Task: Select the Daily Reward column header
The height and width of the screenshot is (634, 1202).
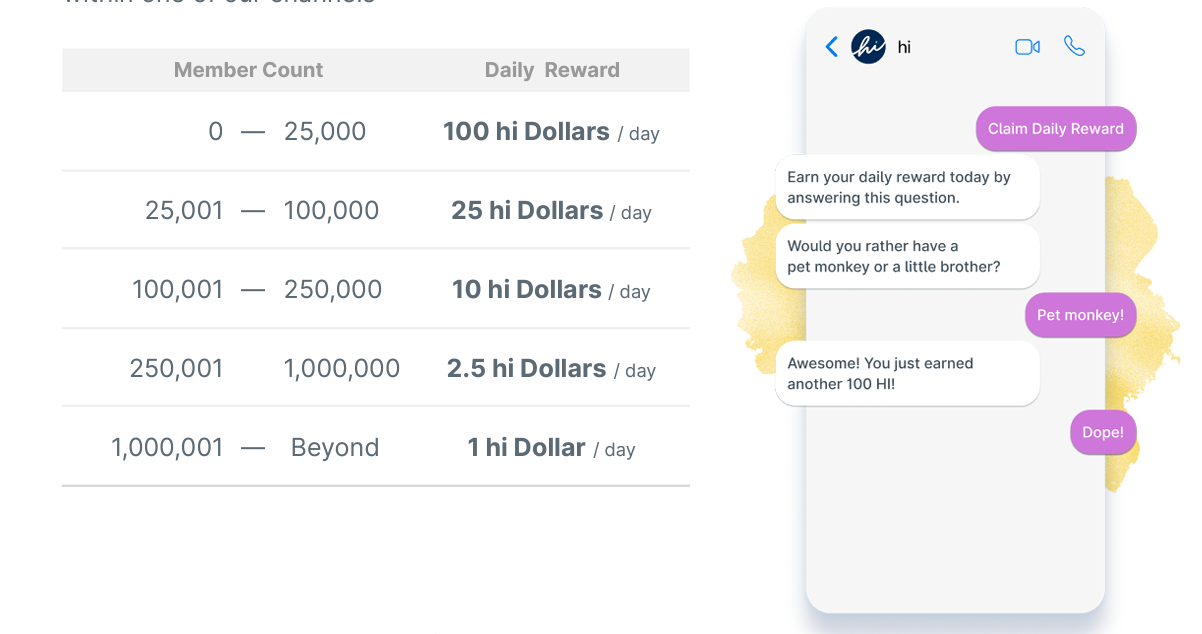Action: [552, 70]
